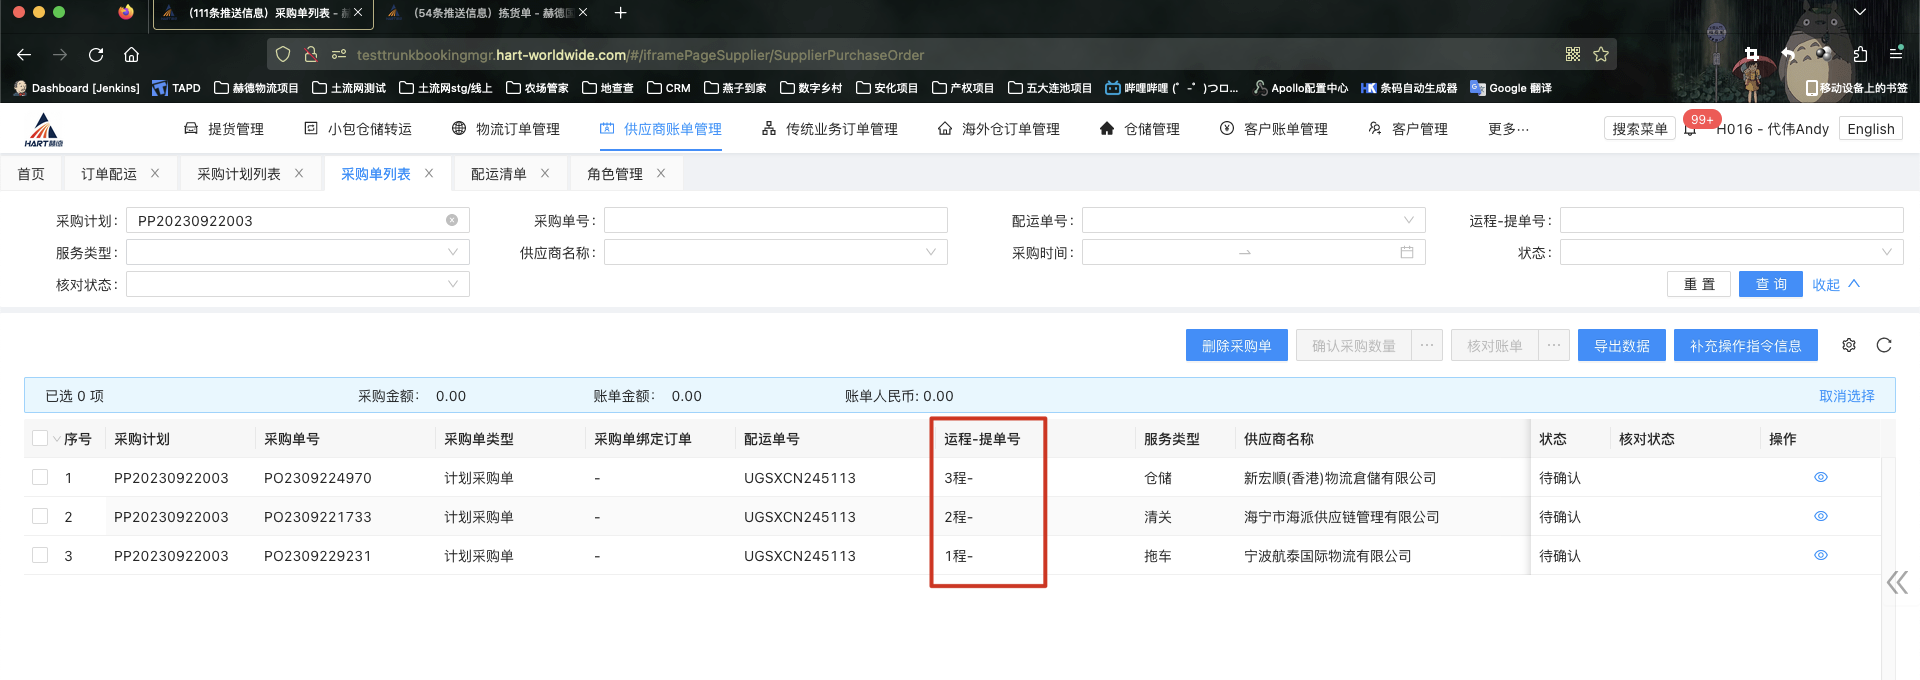Click the table settings gear icon
This screenshot has width=1920, height=680.
(x=1849, y=345)
